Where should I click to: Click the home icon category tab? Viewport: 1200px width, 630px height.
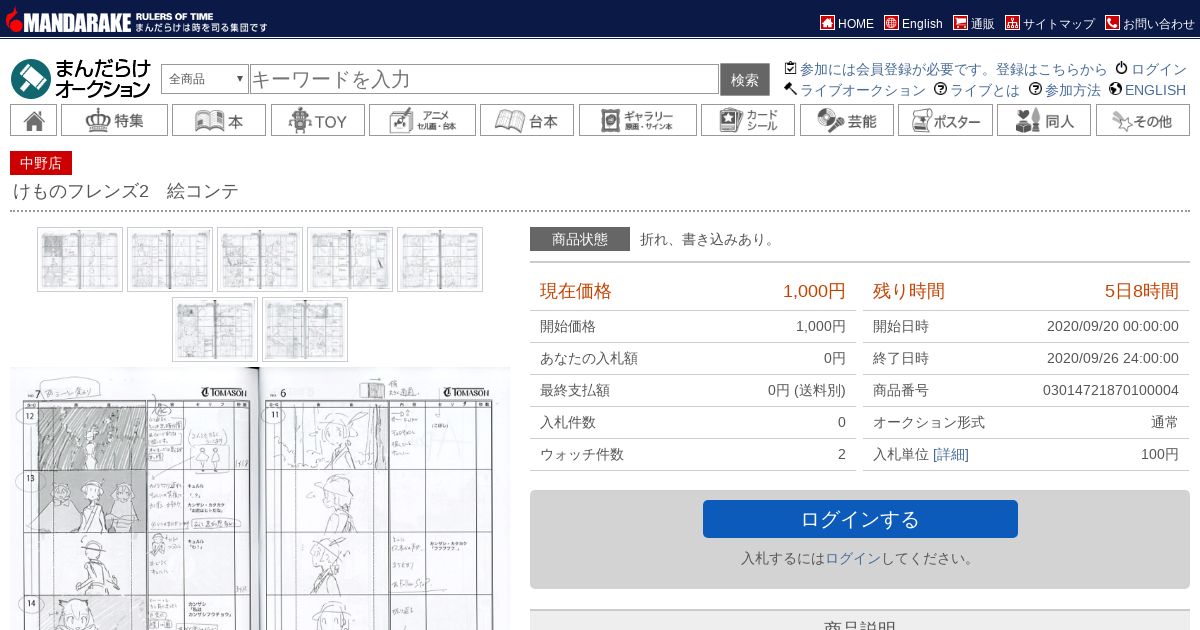click(33, 120)
